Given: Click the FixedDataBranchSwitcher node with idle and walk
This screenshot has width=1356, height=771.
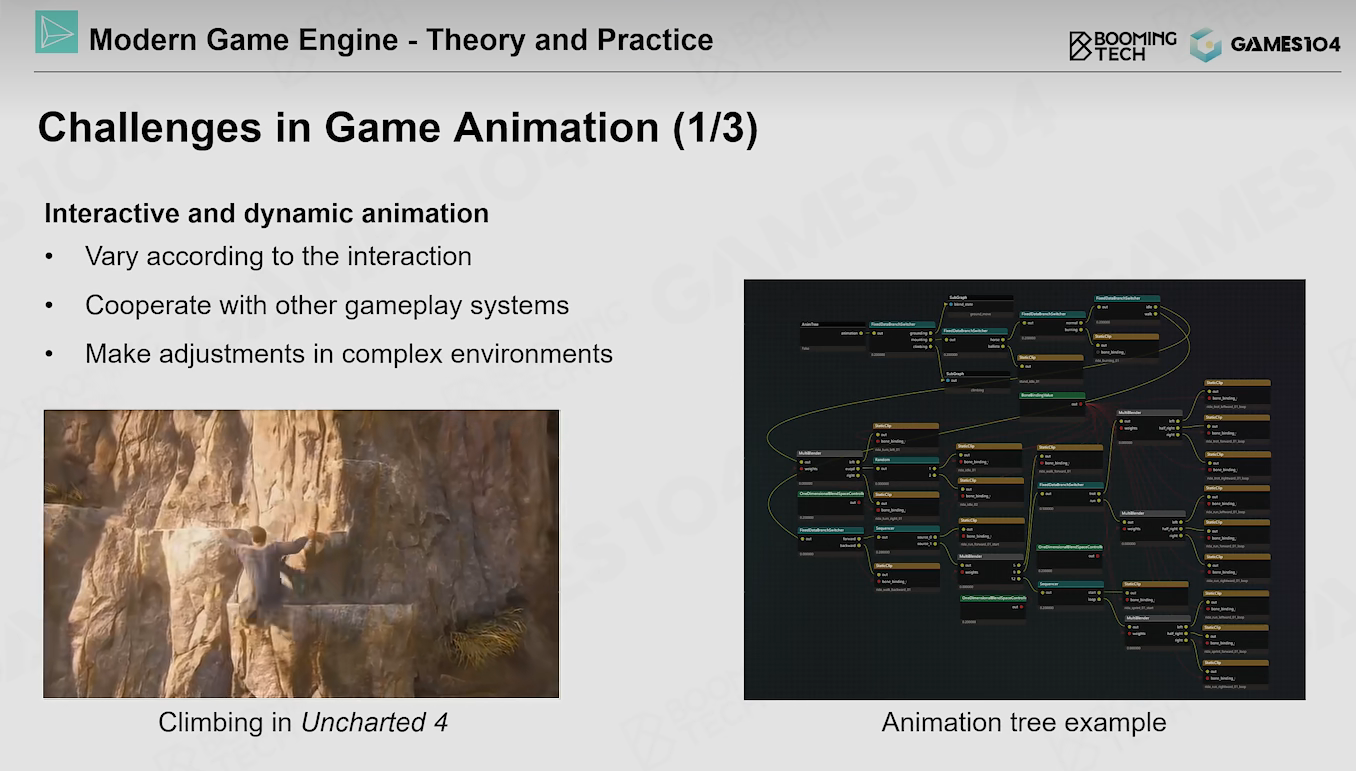Looking at the screenshot, I should [1127, 309].
